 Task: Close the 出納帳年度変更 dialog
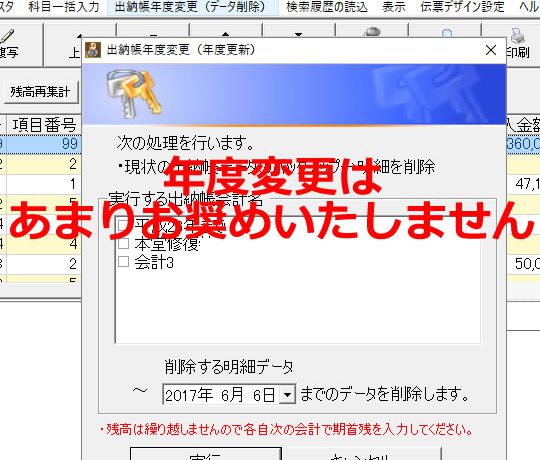point(491,50)
